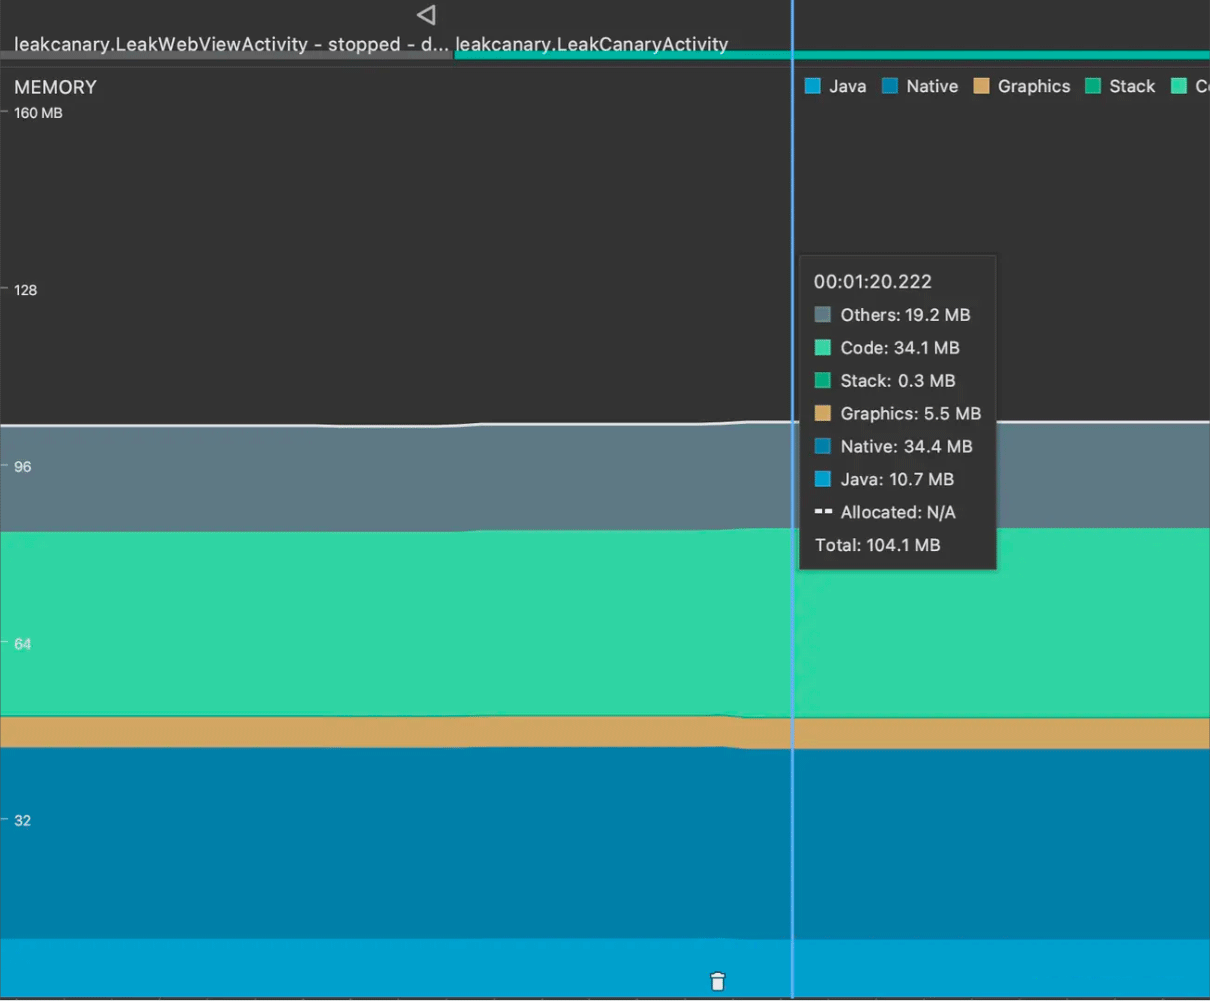The width and height of the screenshot is (1210, 1001).
Task: Click the Code: 34.1 MB tooltip row
Action: 887,348
